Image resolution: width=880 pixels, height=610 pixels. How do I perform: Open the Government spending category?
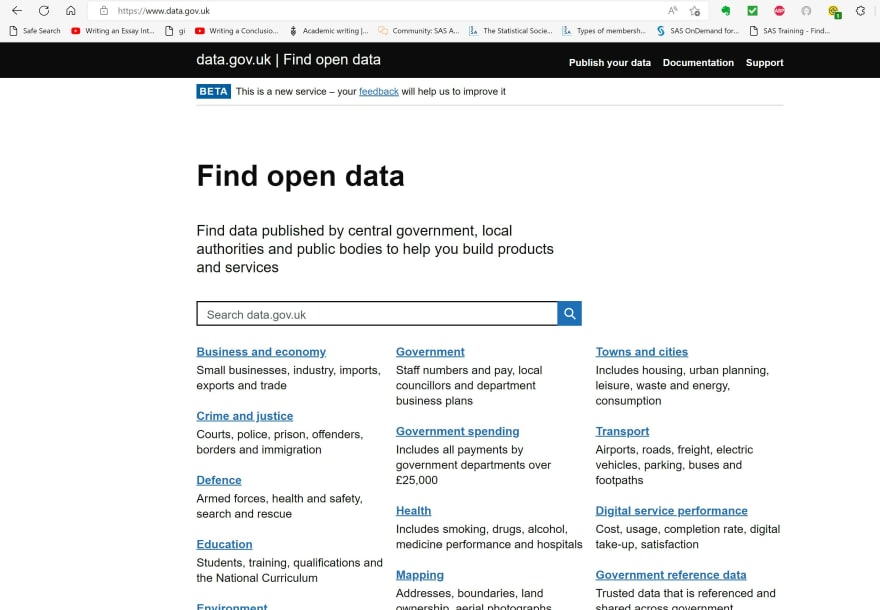coord(457,432)
